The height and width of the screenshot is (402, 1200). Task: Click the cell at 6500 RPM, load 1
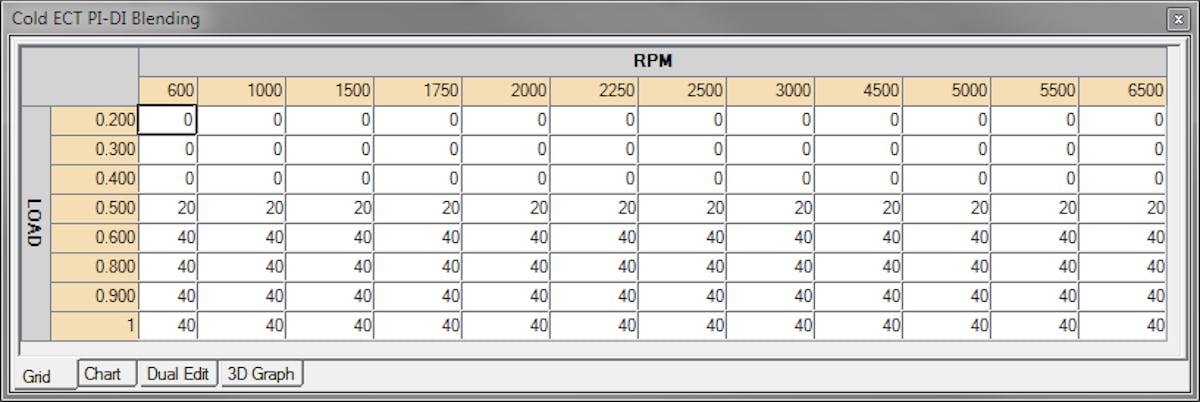point(1123,326)
